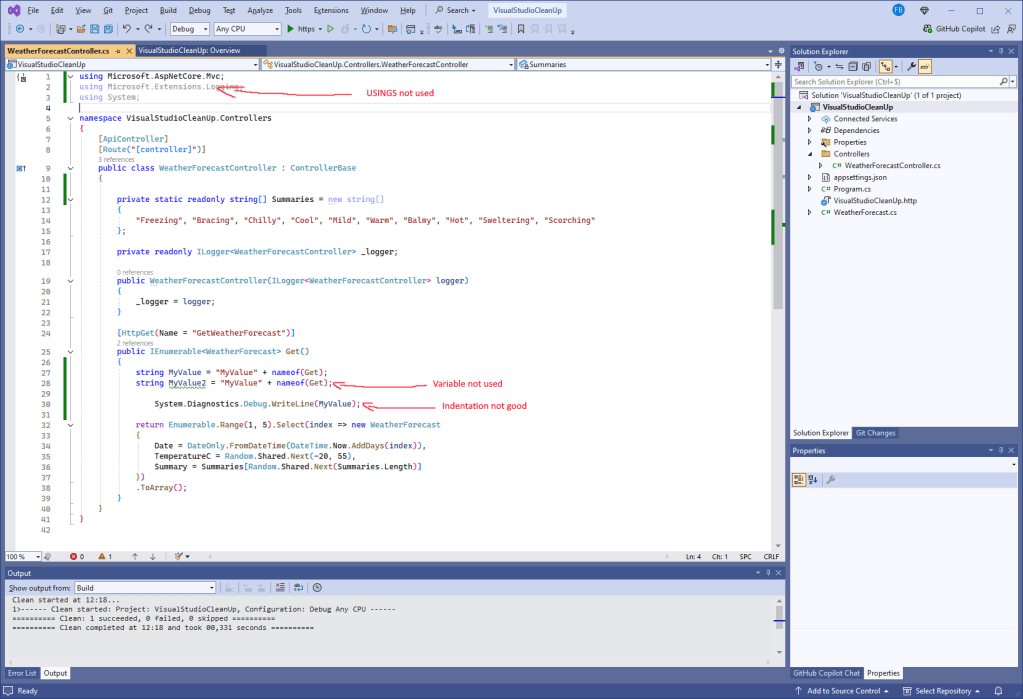The width and height of the screenshot is (1023, 699).
Task: Expand the Dependencies node in Solution Explorer
Action: [x=810, y=130]
